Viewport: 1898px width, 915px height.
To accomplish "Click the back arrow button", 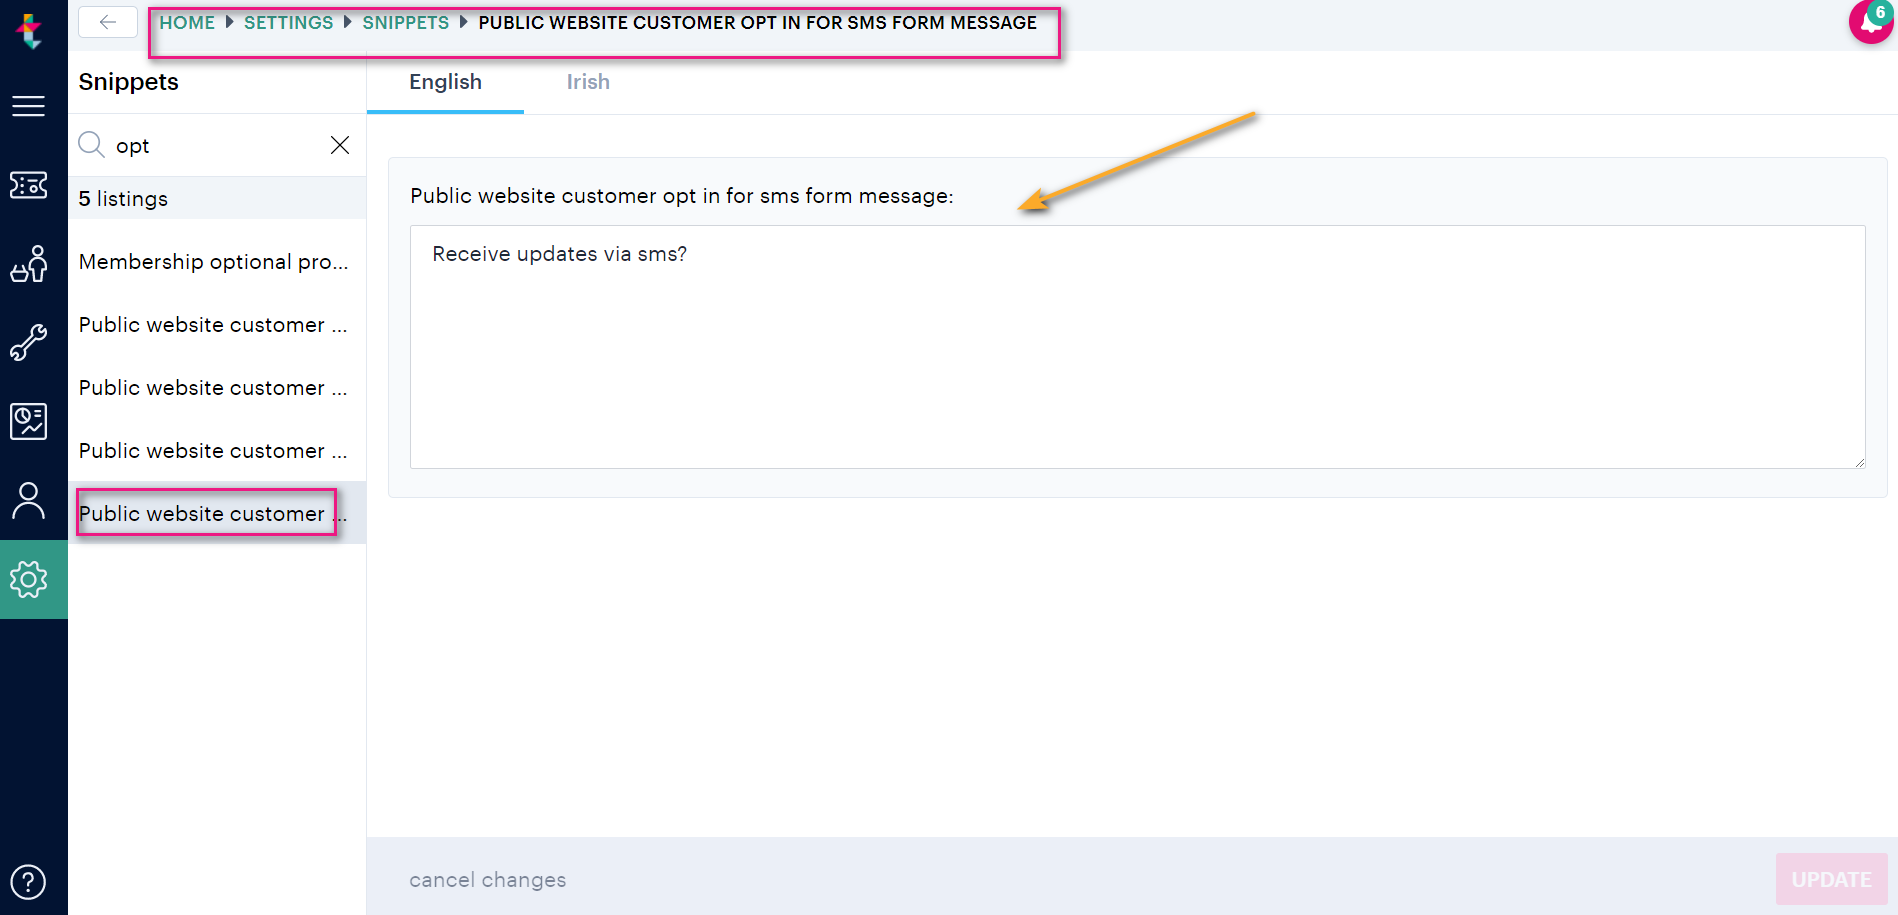I will (108, 22).
